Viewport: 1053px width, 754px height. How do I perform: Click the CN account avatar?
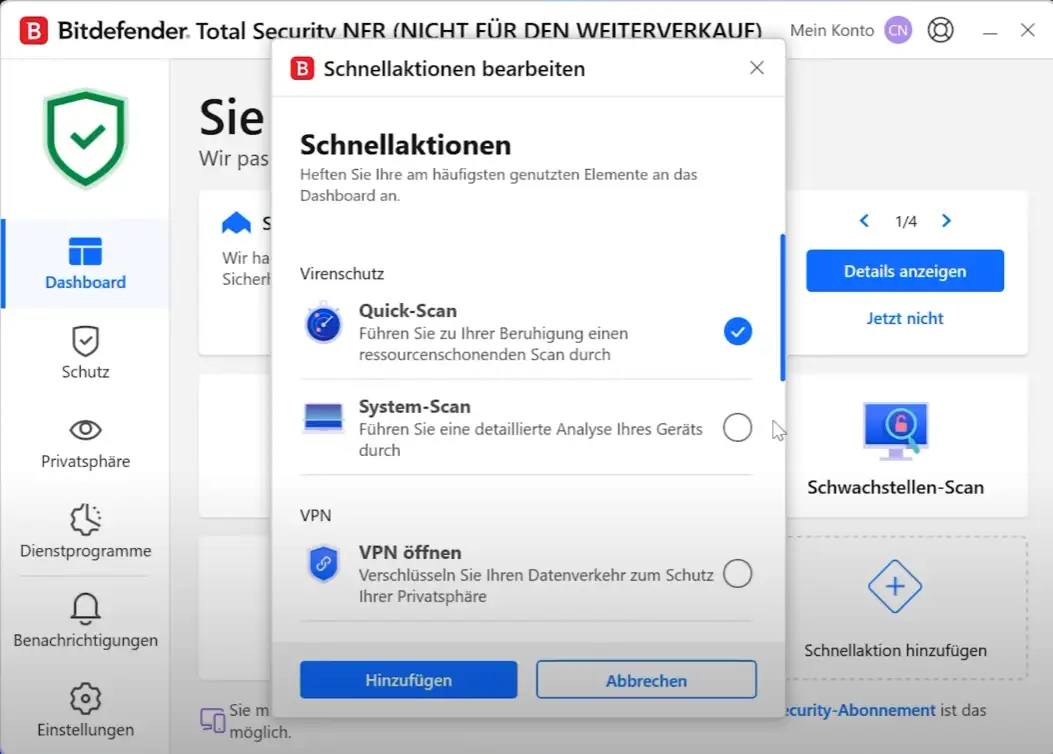pyautogui.click(x=898, y=30)
